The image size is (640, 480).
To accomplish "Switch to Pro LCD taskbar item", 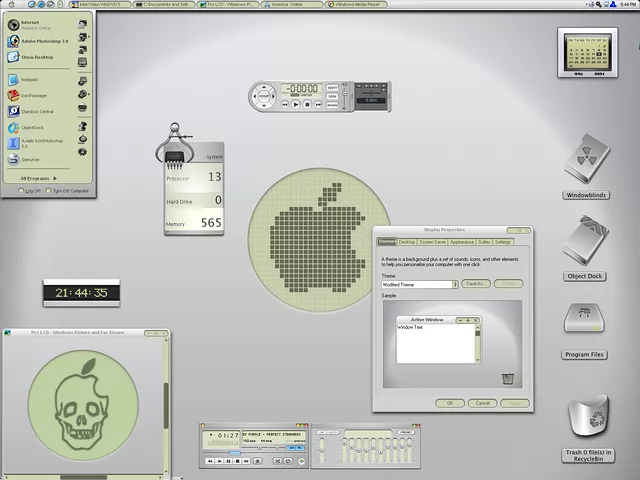I will pyautogui.click(x=228, y=4).
